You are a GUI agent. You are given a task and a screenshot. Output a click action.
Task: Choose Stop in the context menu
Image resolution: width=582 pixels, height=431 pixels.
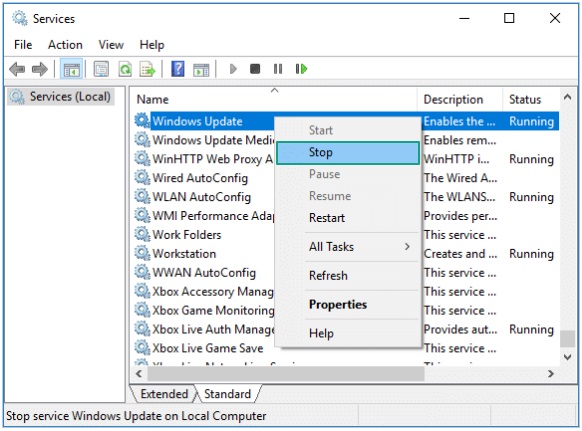point(348,153)
